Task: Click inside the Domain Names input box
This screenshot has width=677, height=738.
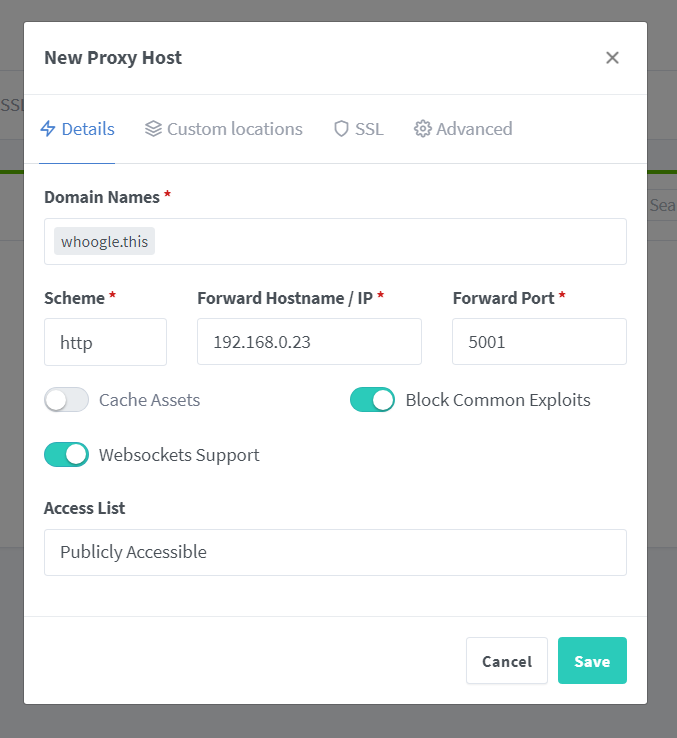Action: point(390,242)
